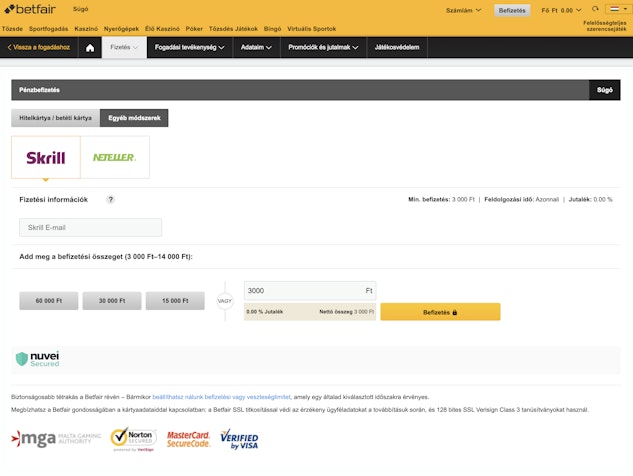633x476 pixels.
Task: Click the Nuvei Secured badge
Action: 38,358
